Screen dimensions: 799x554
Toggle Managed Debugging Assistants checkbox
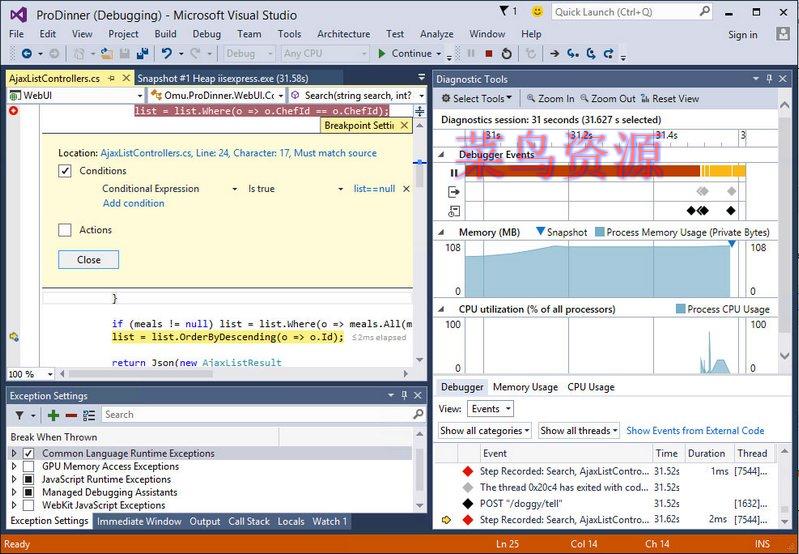tap(29, 492)
